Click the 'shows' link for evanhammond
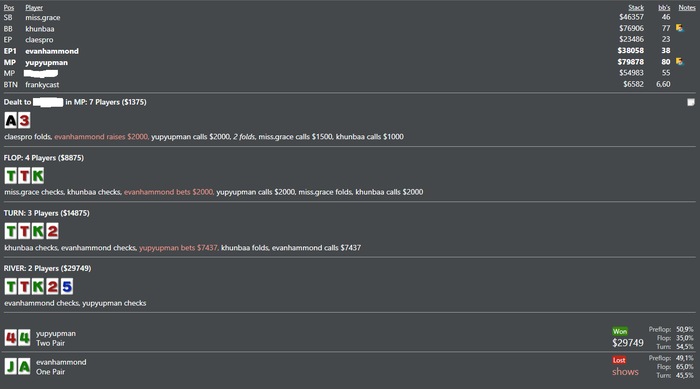Image resolution: width=700 pixels, height=389 pixels. (625, 372)
